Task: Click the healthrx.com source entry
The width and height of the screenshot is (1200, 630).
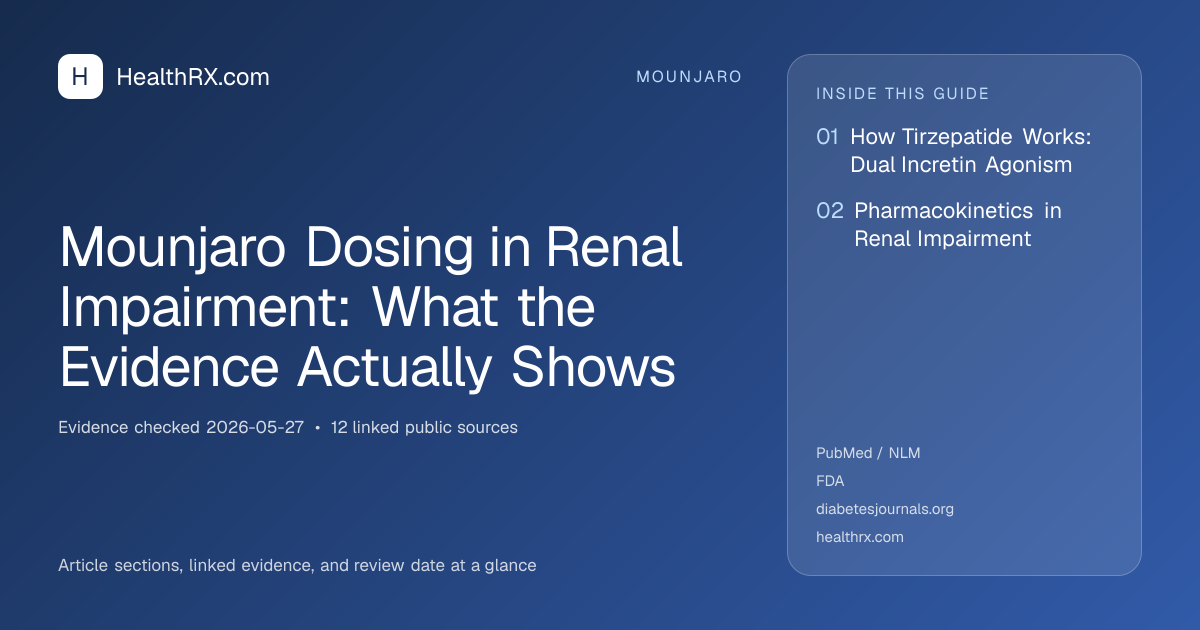Action: (x=860, y=537)
